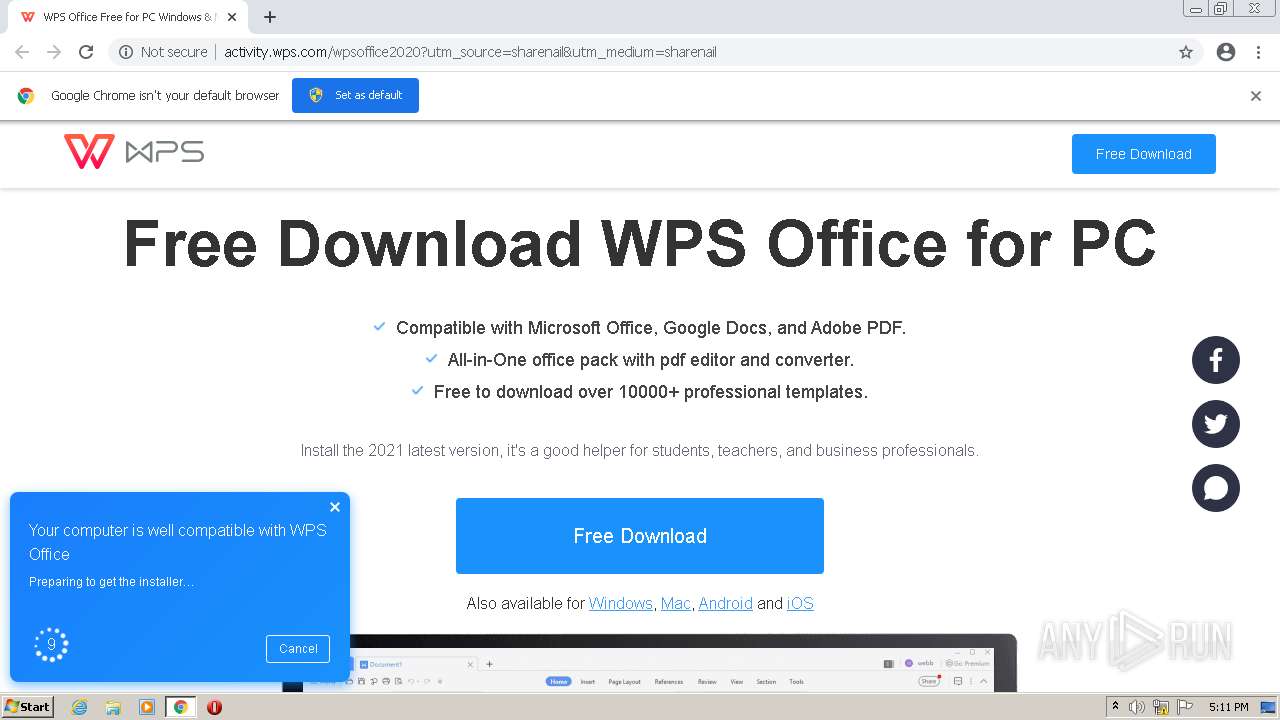This screenshot has height=720, width=1280.
Task: Close the WPS Office browser tab
Action: (x=232, y=17)
